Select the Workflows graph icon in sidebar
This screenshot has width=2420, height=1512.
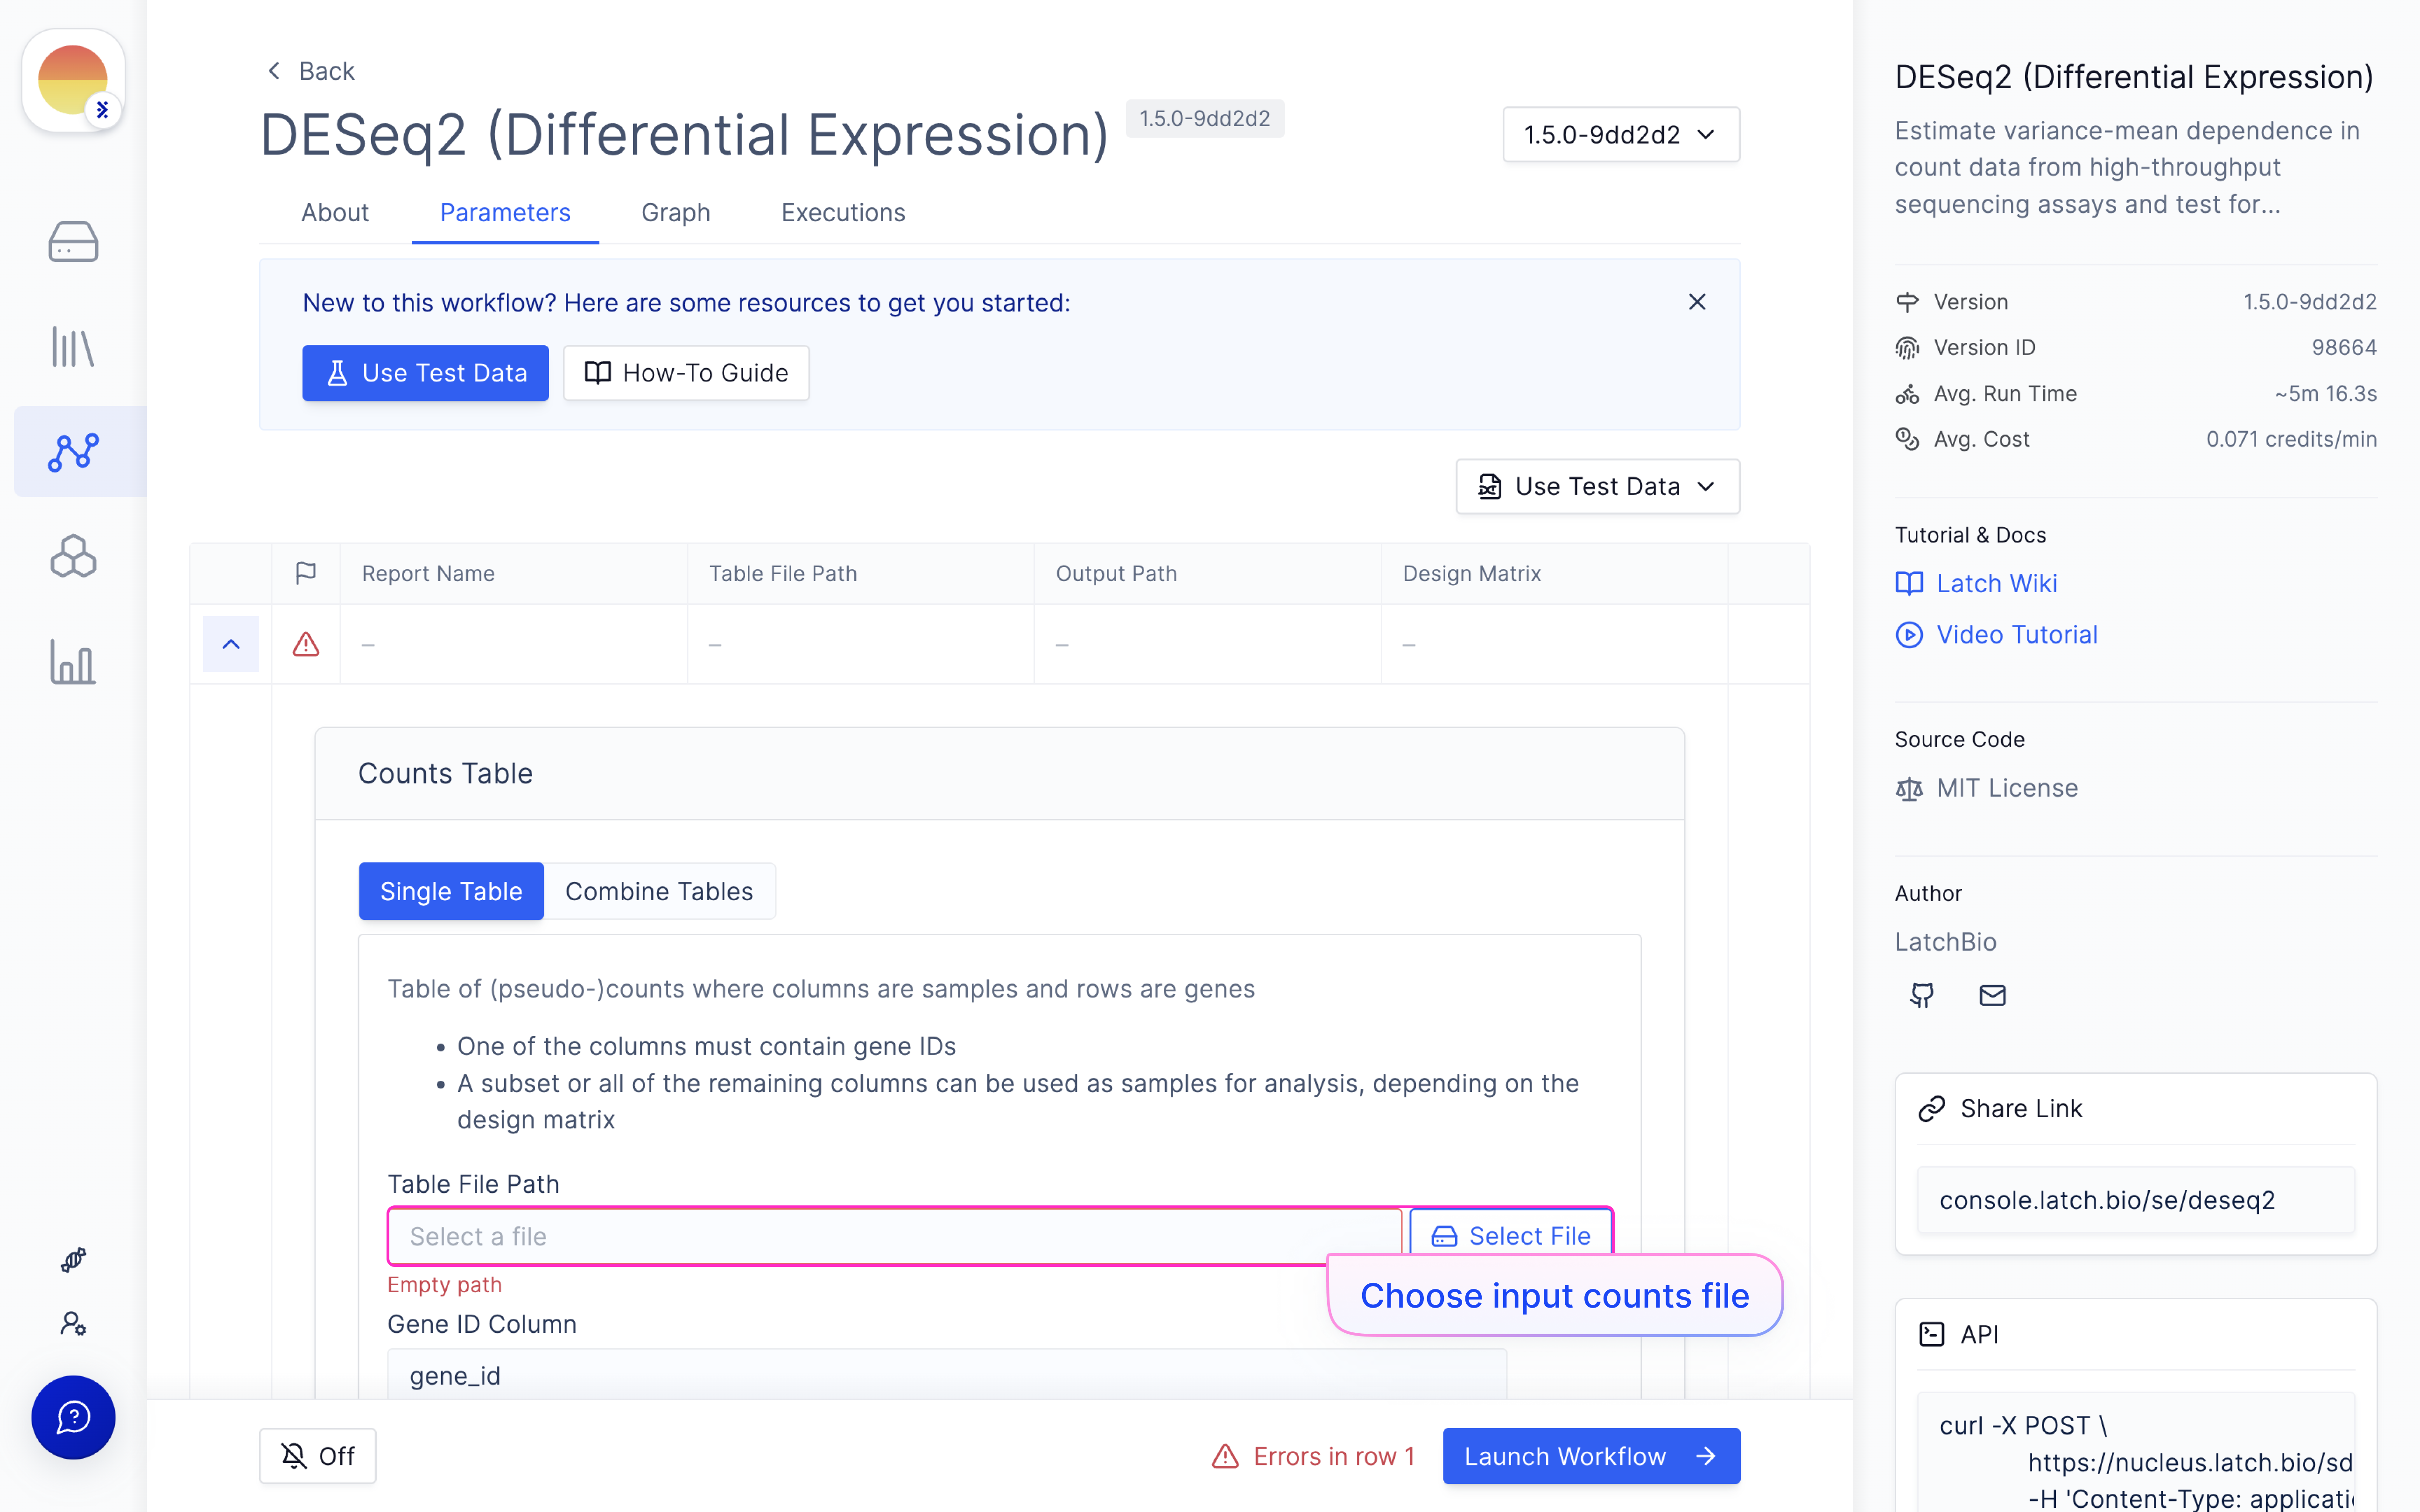pyautogui.click(x=73, y=452)
